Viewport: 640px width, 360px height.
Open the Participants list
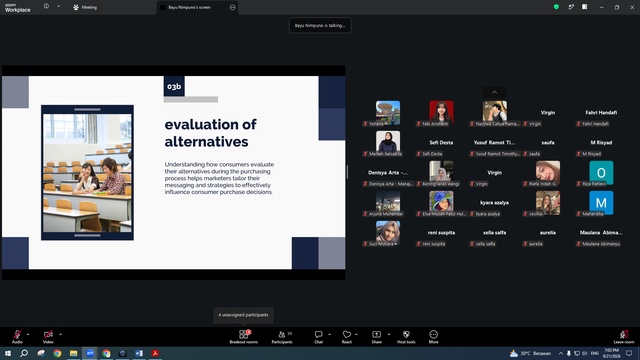(x=282, y=336)
